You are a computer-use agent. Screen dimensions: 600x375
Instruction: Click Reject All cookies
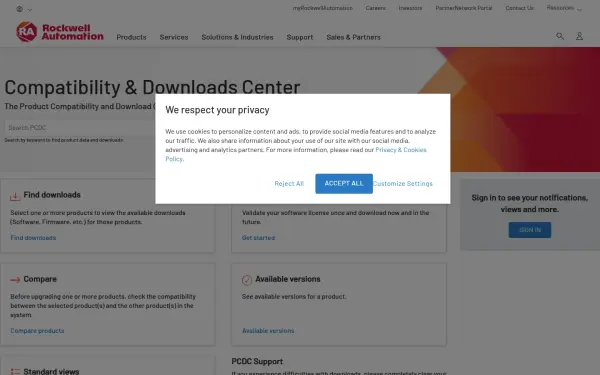pyautogui.click(x=289, y=184)
